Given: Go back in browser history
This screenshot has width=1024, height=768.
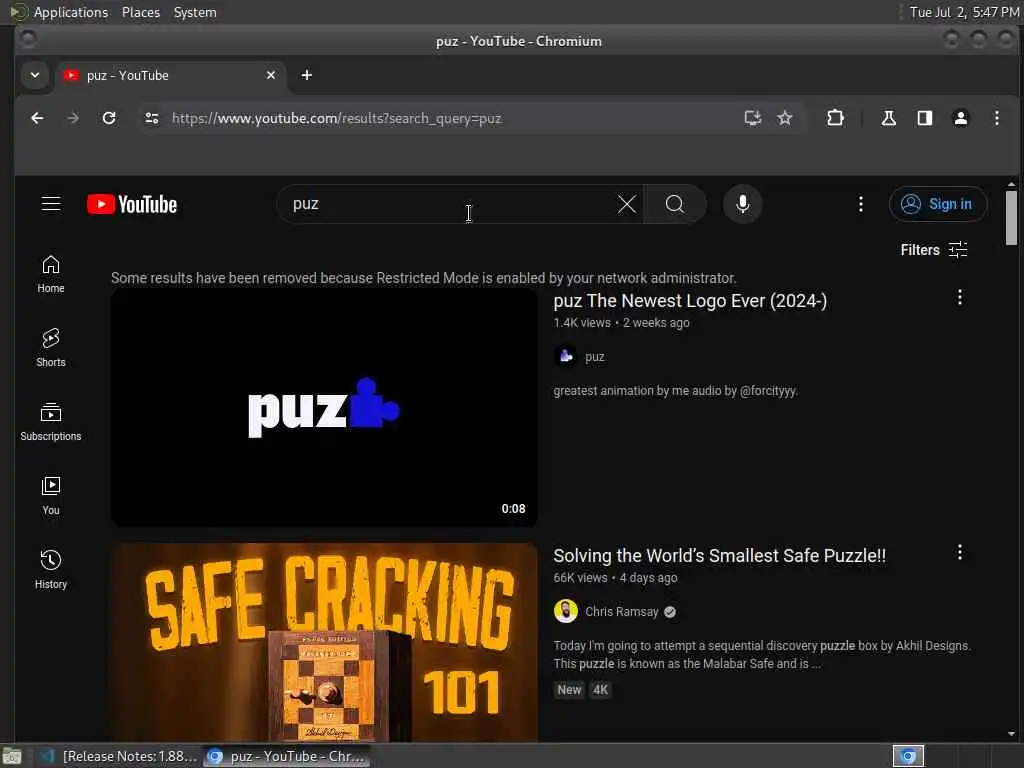Looking at the screenshot, I should pyautogui.click(x=37, y=118).
